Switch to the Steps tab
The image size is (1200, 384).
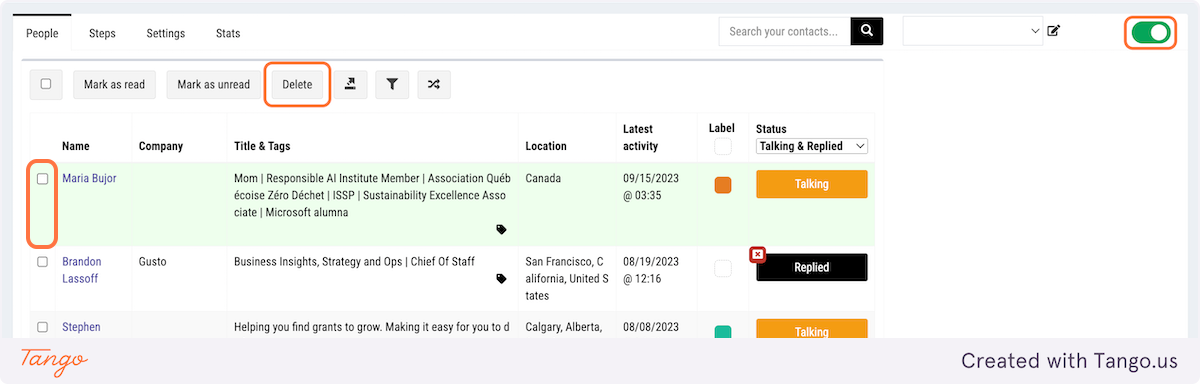(102, 33)
